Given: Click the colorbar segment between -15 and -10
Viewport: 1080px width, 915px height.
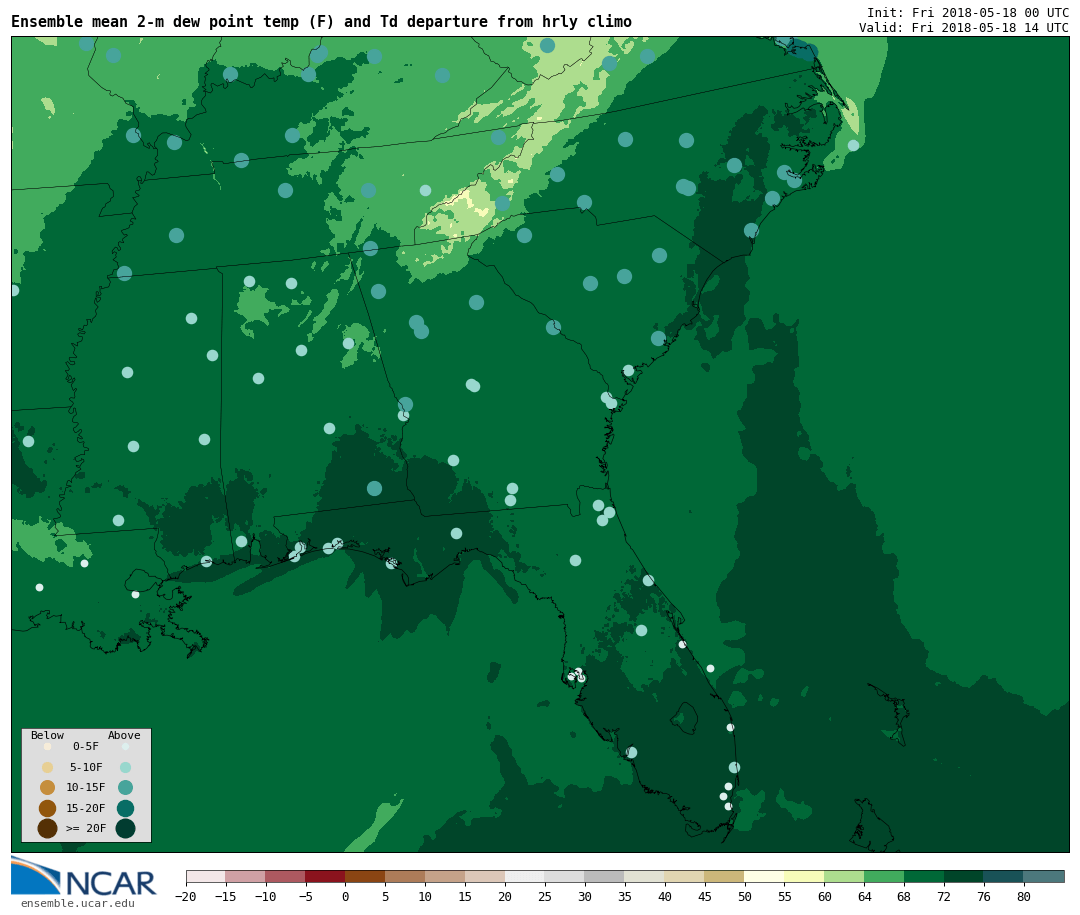Looking at the screenshot, I should coord(245,876).
